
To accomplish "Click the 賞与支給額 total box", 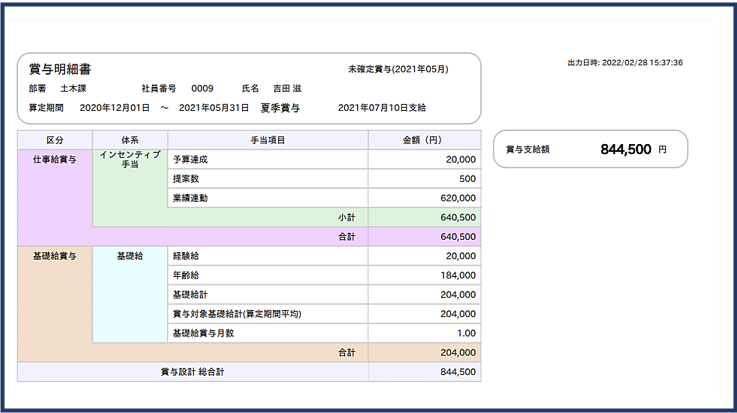I will click(590, 149).
